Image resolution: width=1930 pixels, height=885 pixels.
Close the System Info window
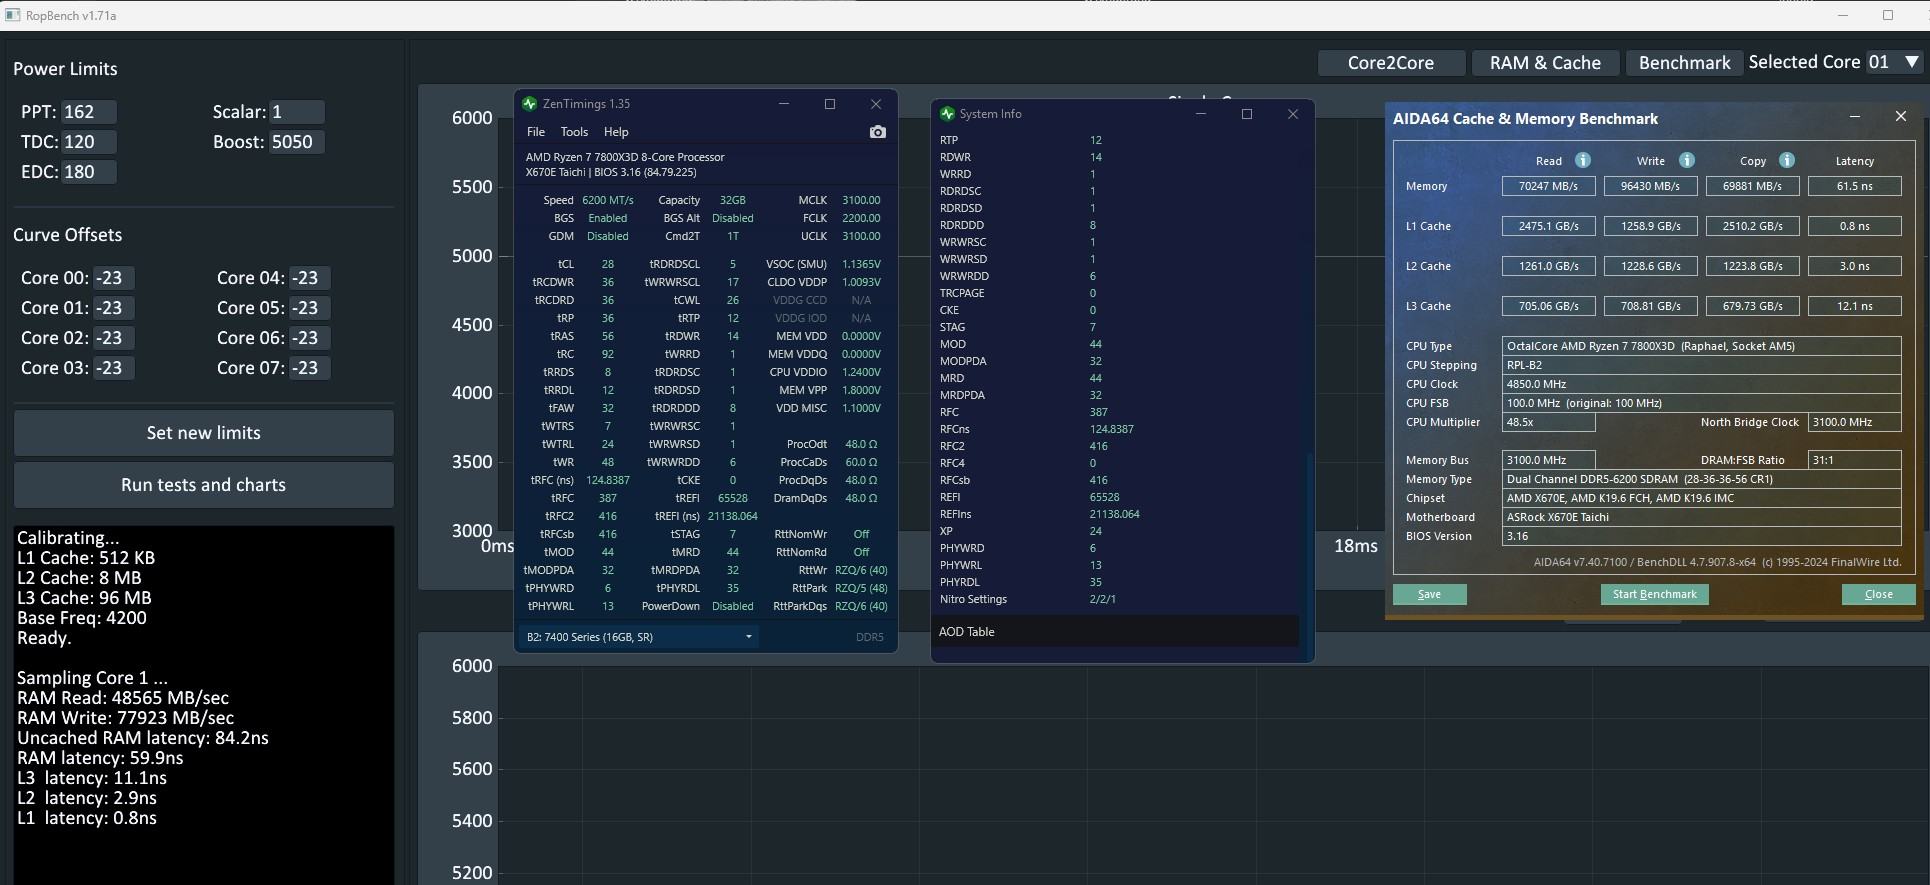1293,114
